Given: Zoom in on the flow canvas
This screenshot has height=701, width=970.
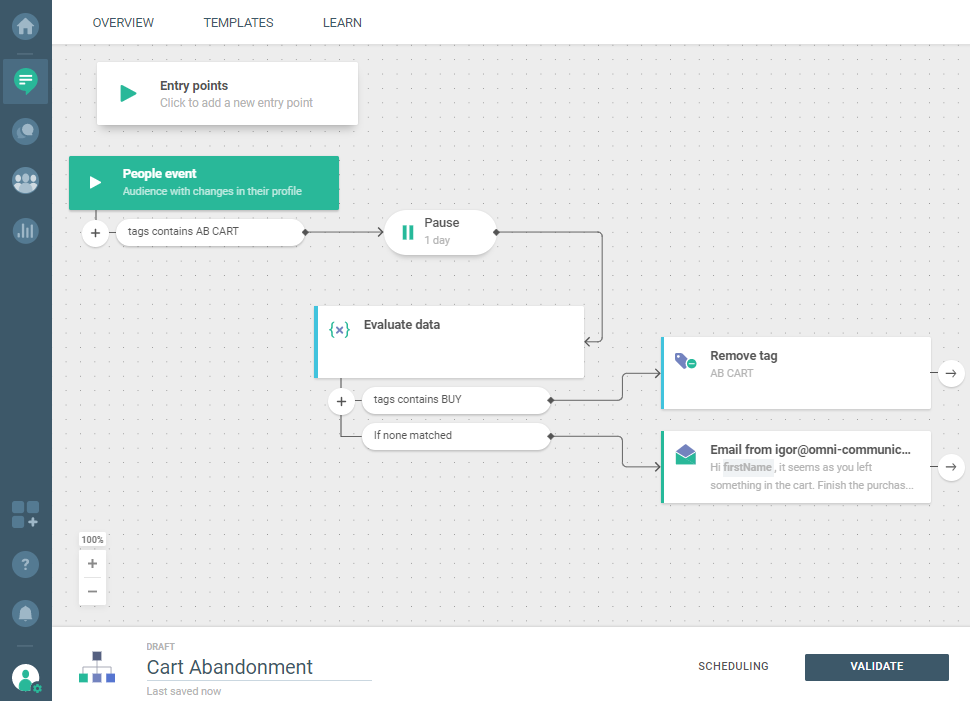Looking at the screenshot, I should tap(93, 563).
